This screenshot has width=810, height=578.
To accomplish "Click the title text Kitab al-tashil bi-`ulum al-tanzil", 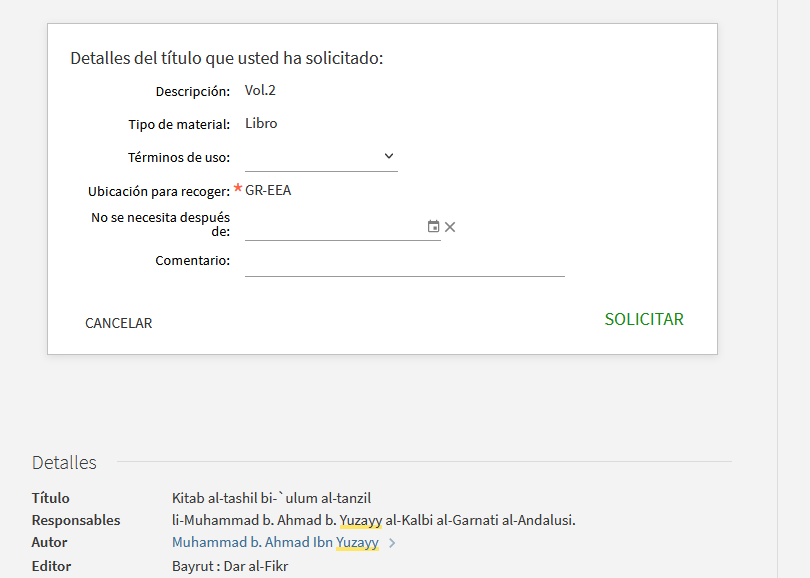I will pyautogui.click(x=271, y=498).
